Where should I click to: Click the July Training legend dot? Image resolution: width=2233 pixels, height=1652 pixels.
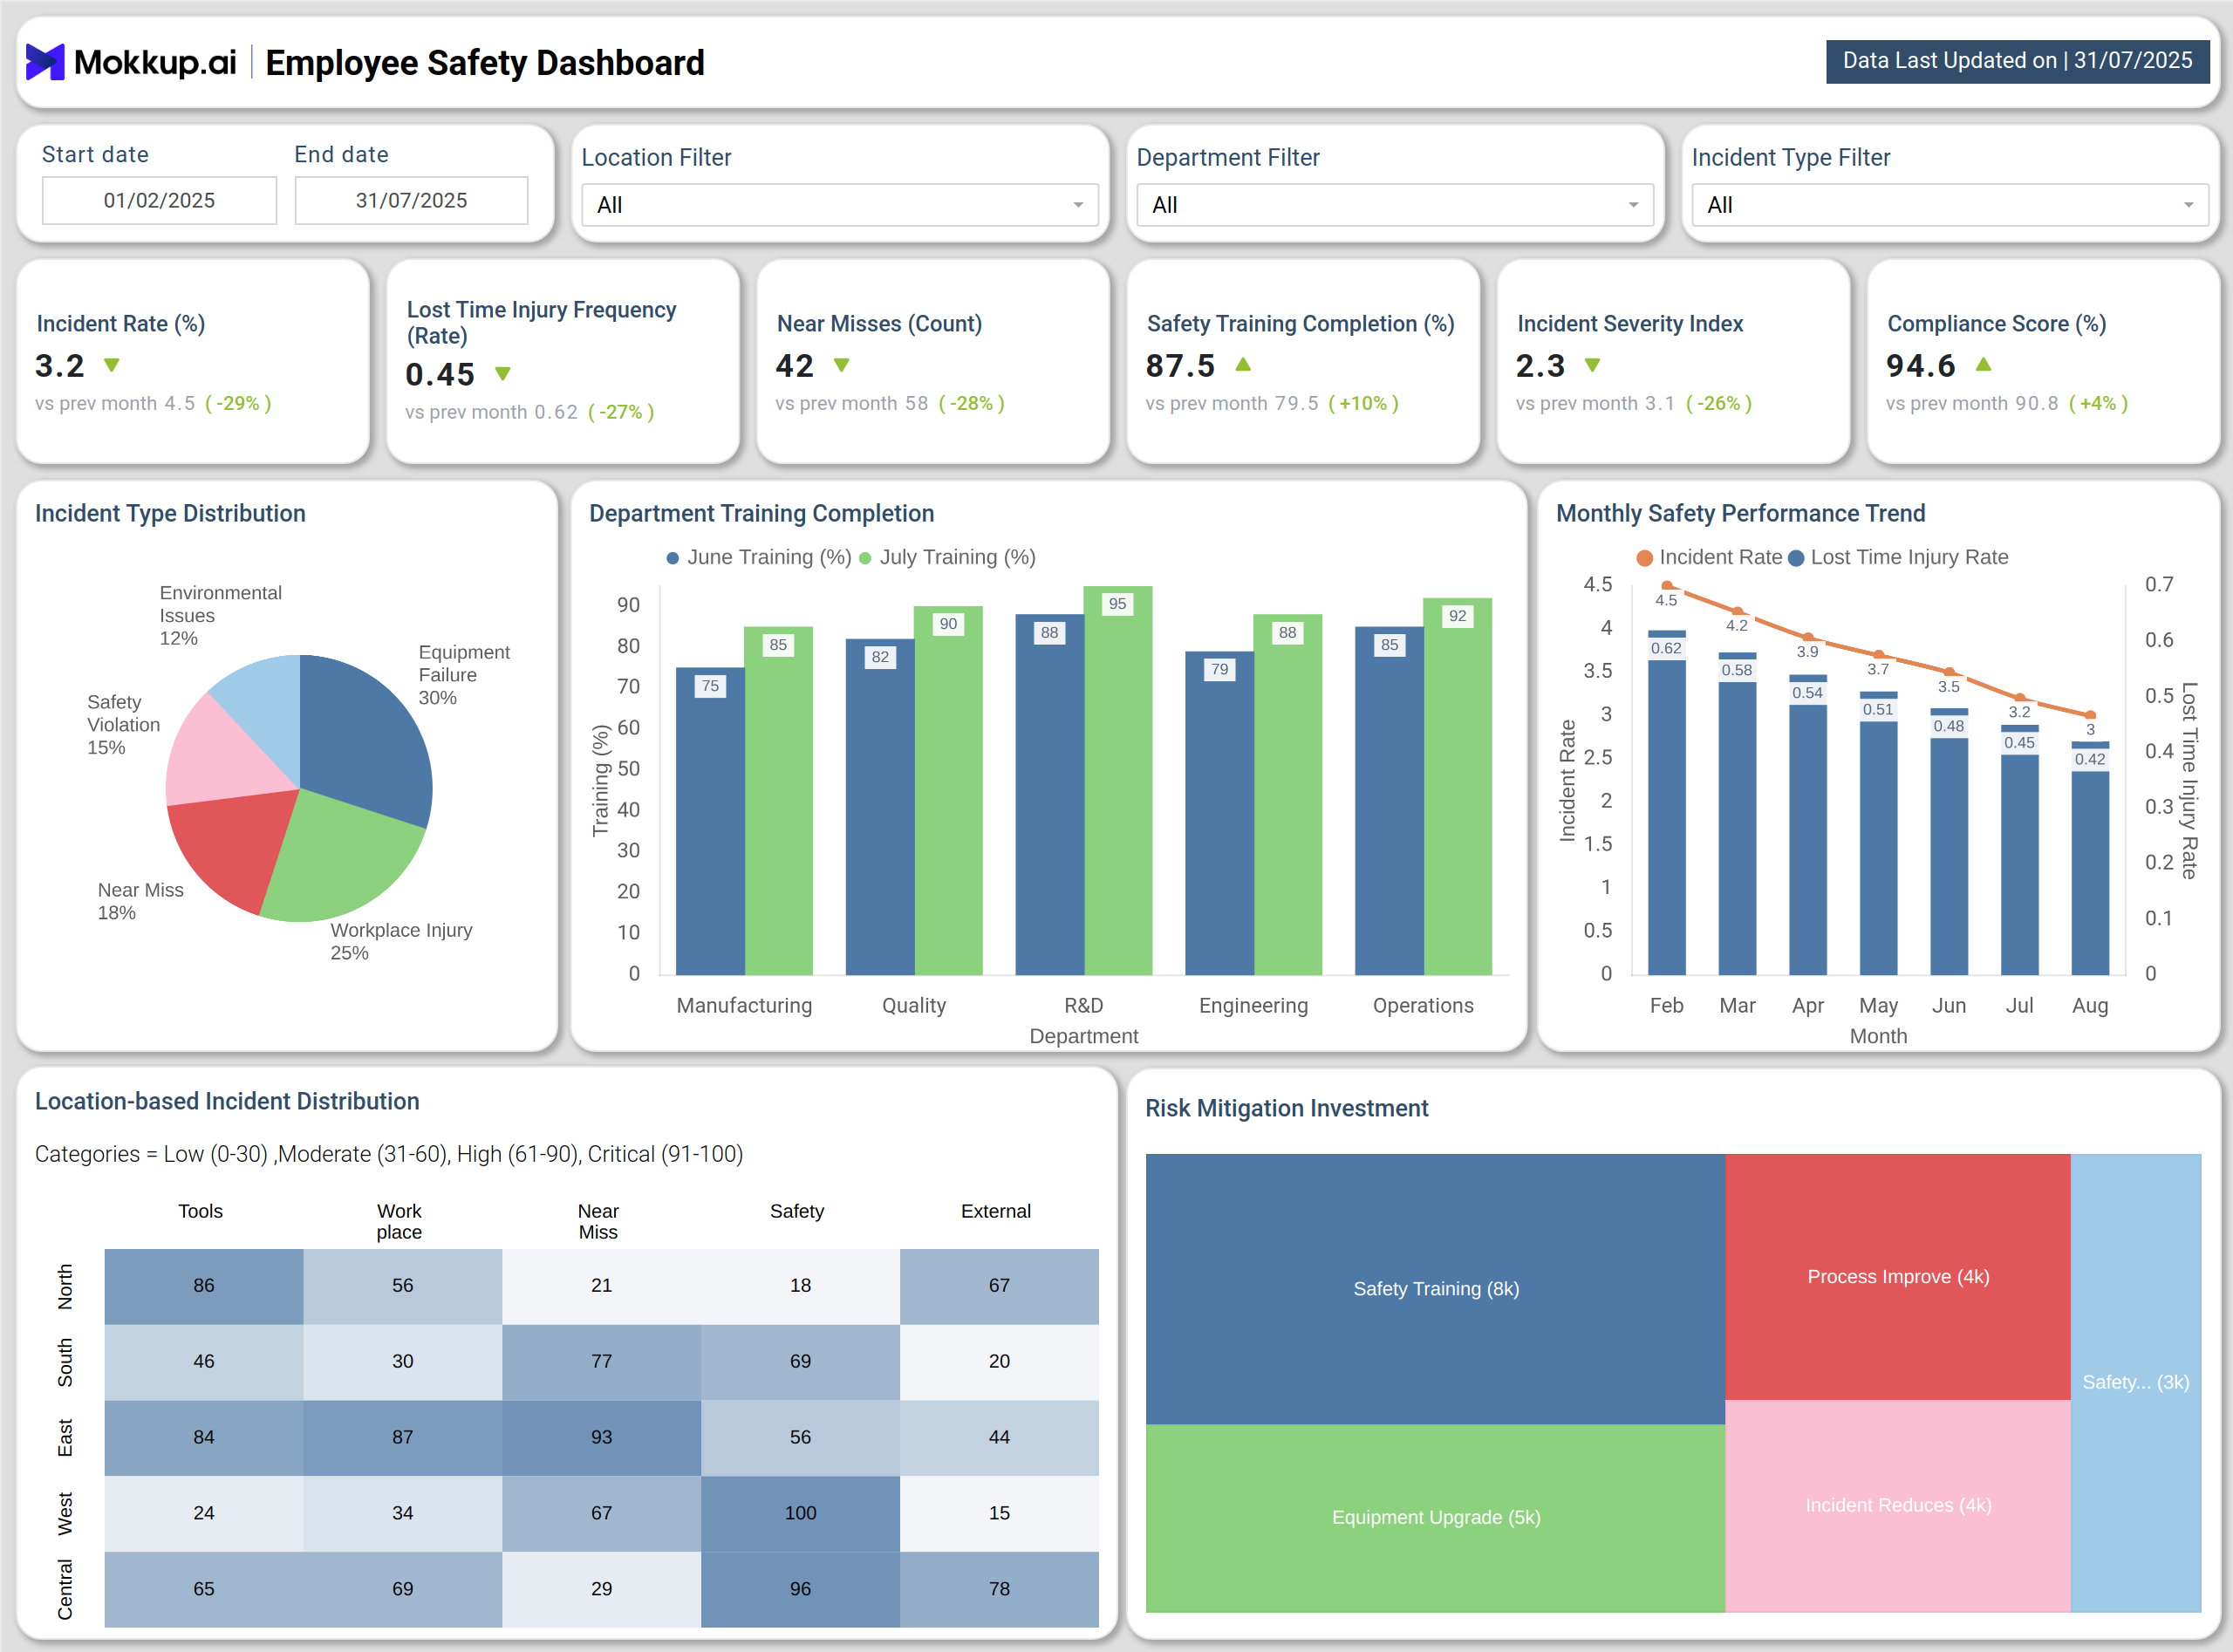[865, 558]
